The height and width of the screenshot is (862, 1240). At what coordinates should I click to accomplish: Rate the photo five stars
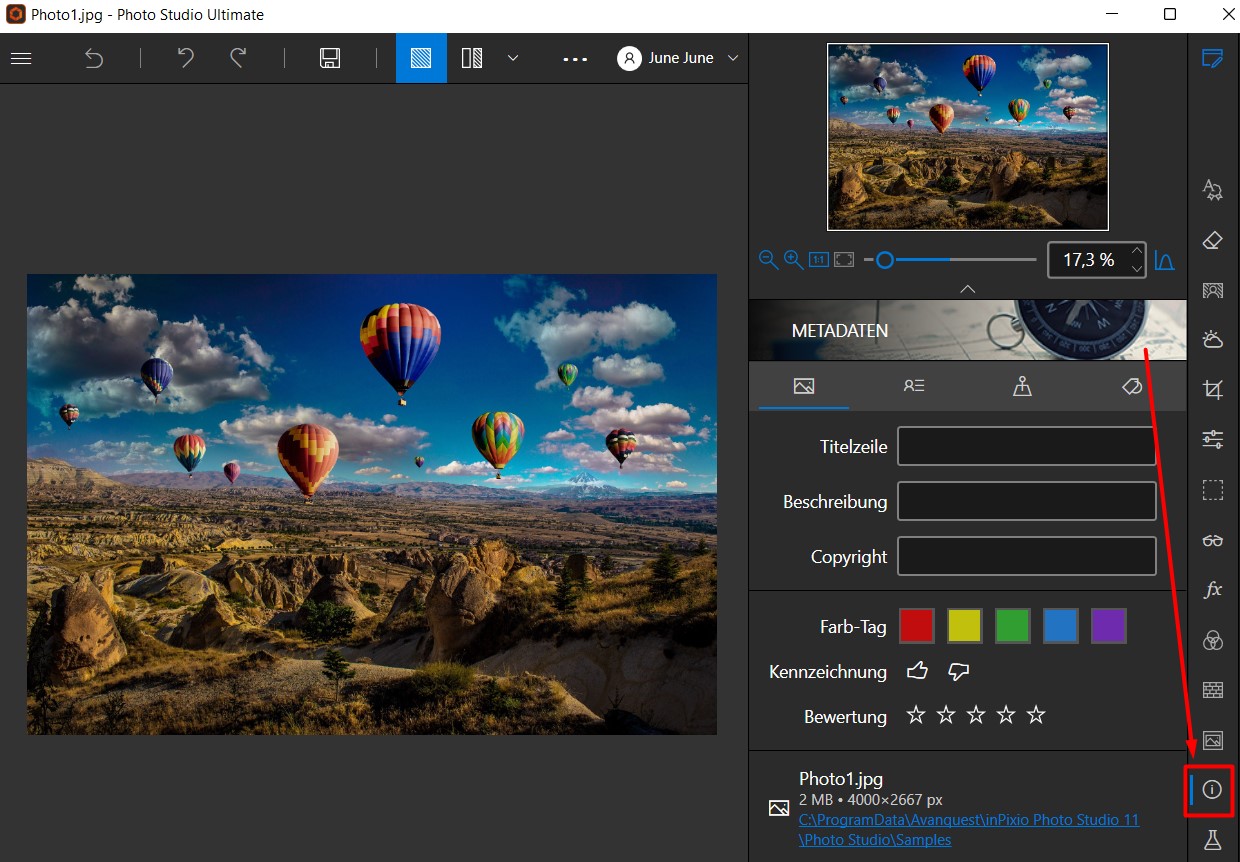point(1036,715)
